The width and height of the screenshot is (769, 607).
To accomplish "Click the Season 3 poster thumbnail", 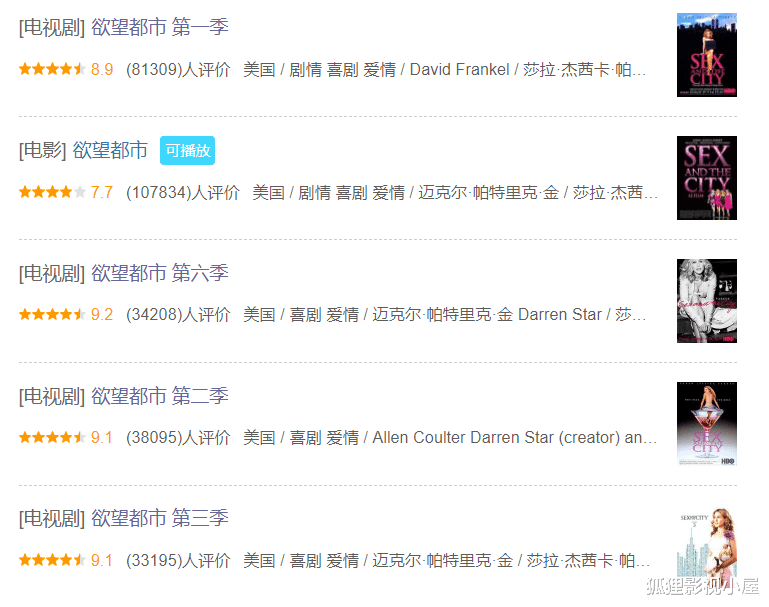I will (707, 542).
